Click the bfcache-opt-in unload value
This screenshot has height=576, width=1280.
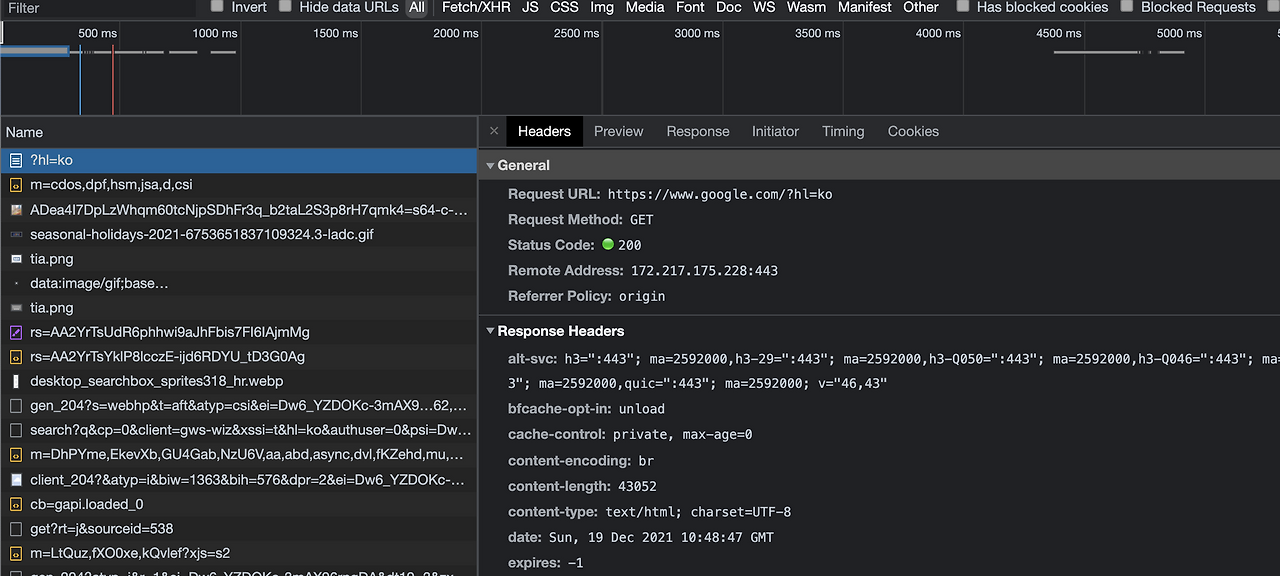click(x=642, y=408)
